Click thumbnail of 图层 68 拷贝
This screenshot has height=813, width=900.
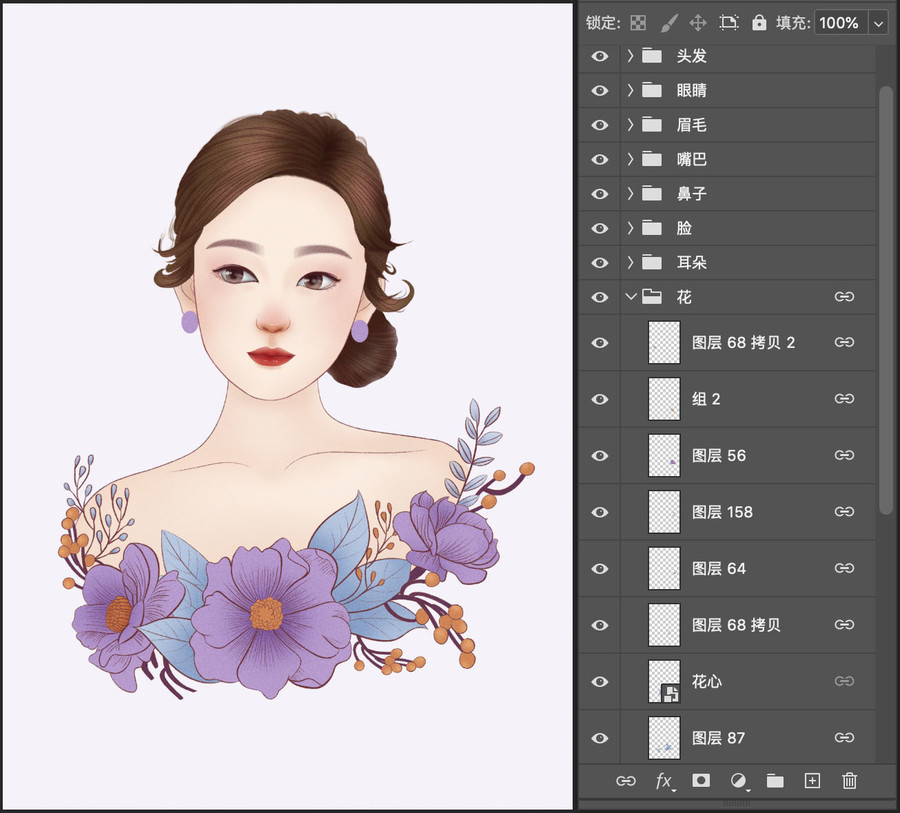click(x=664, y=625)
